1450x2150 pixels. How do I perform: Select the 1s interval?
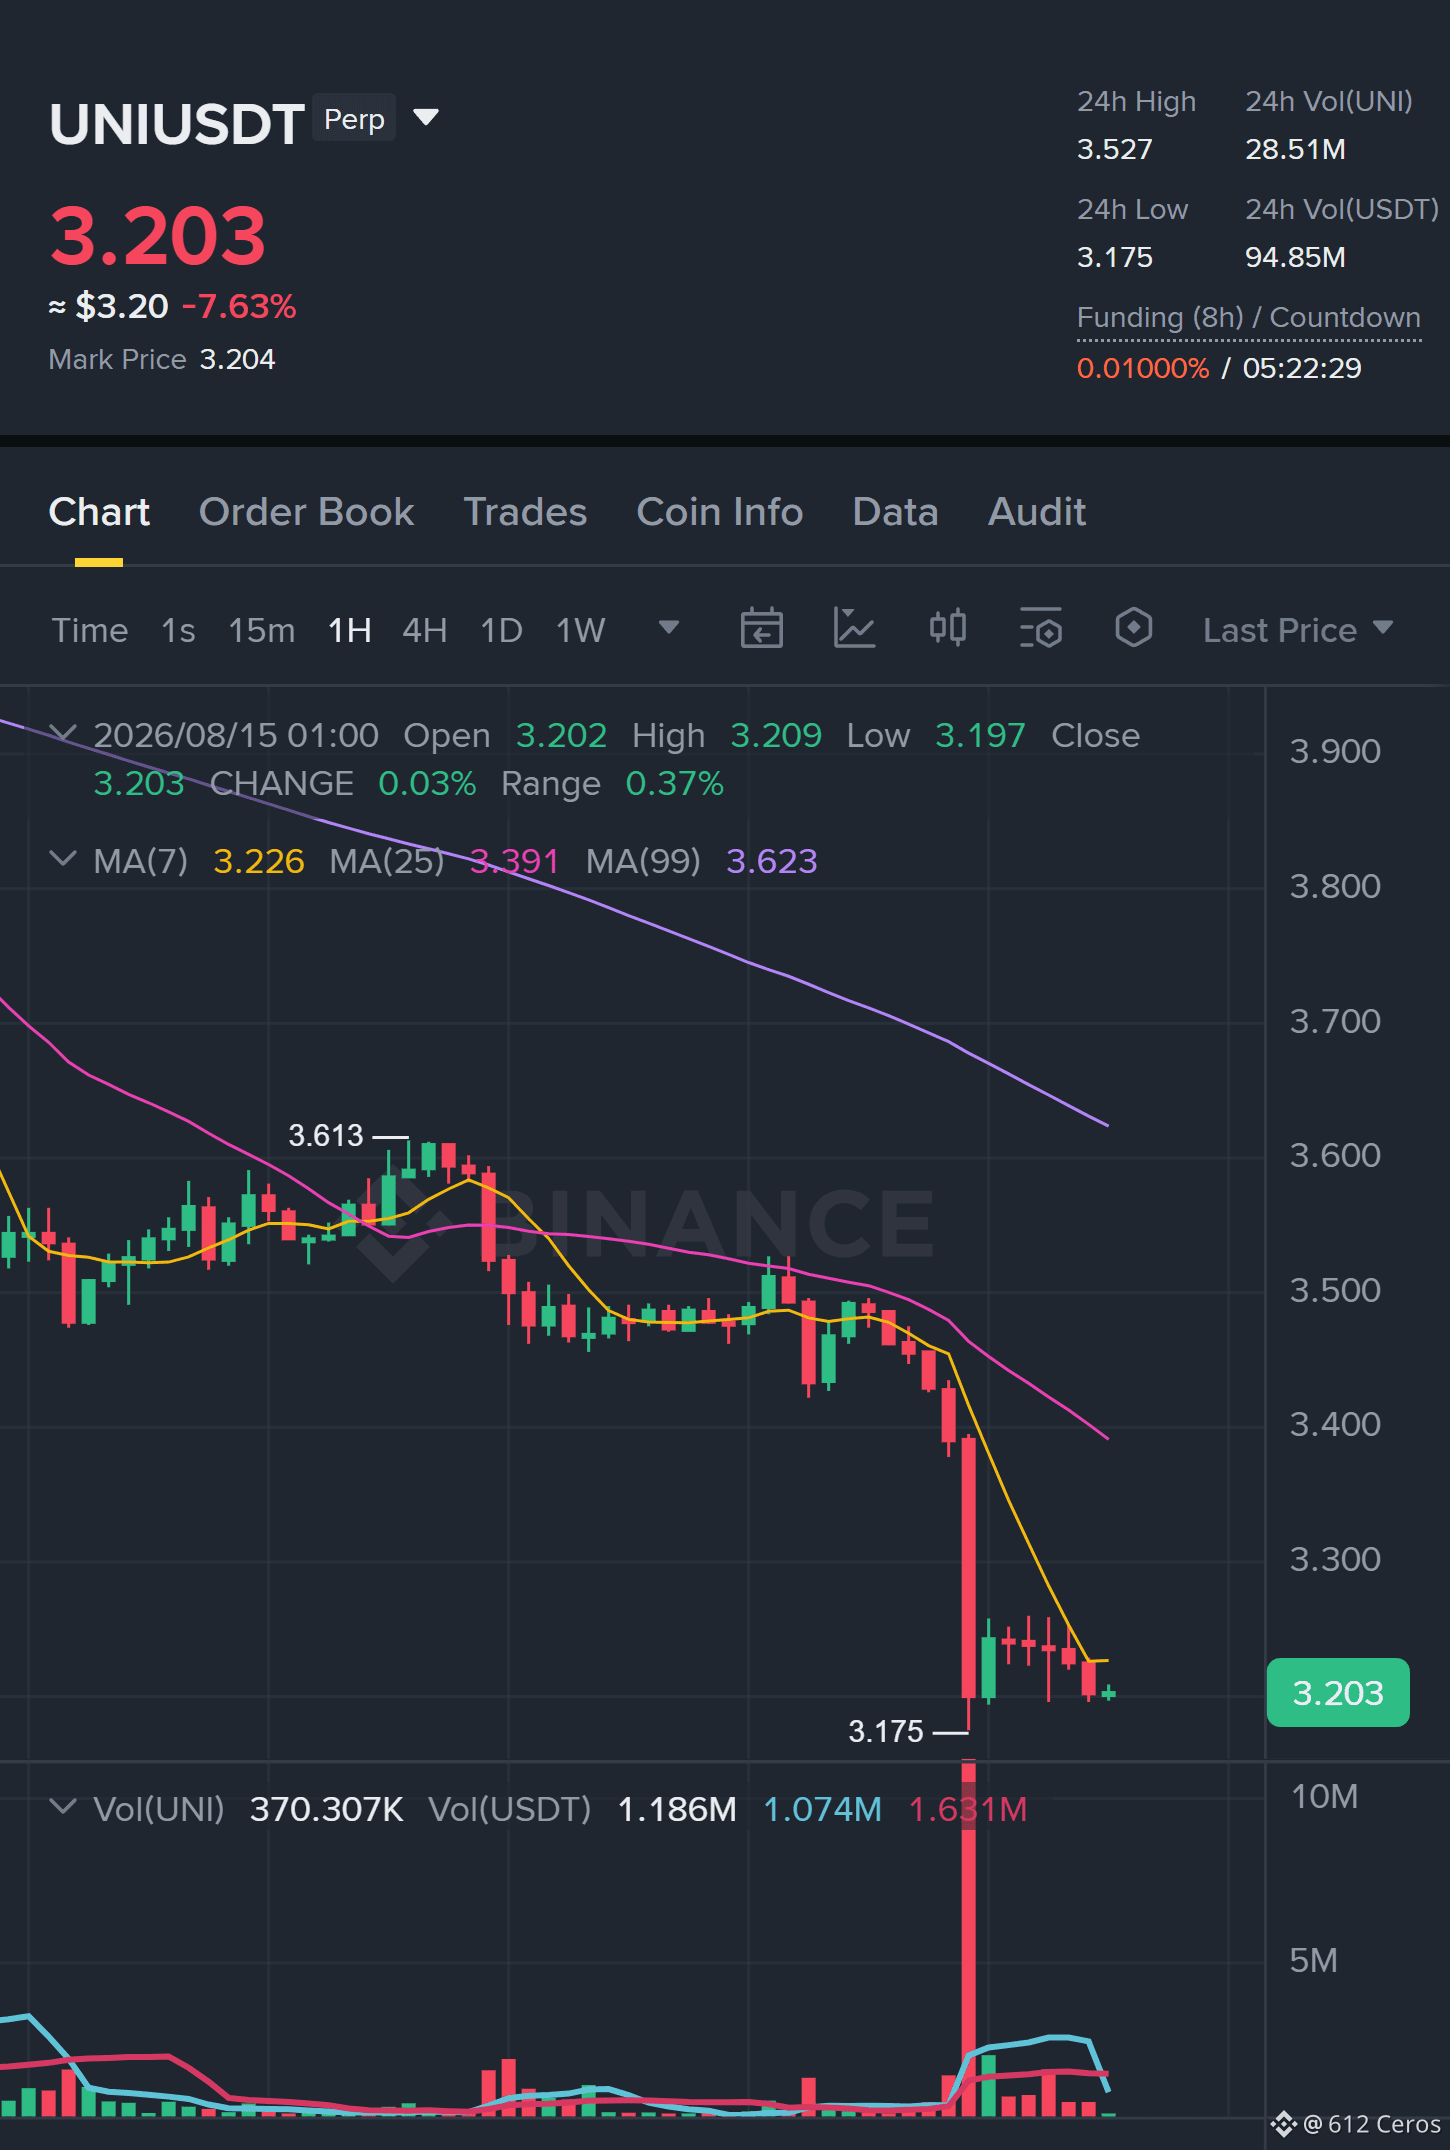pos(178,630)
